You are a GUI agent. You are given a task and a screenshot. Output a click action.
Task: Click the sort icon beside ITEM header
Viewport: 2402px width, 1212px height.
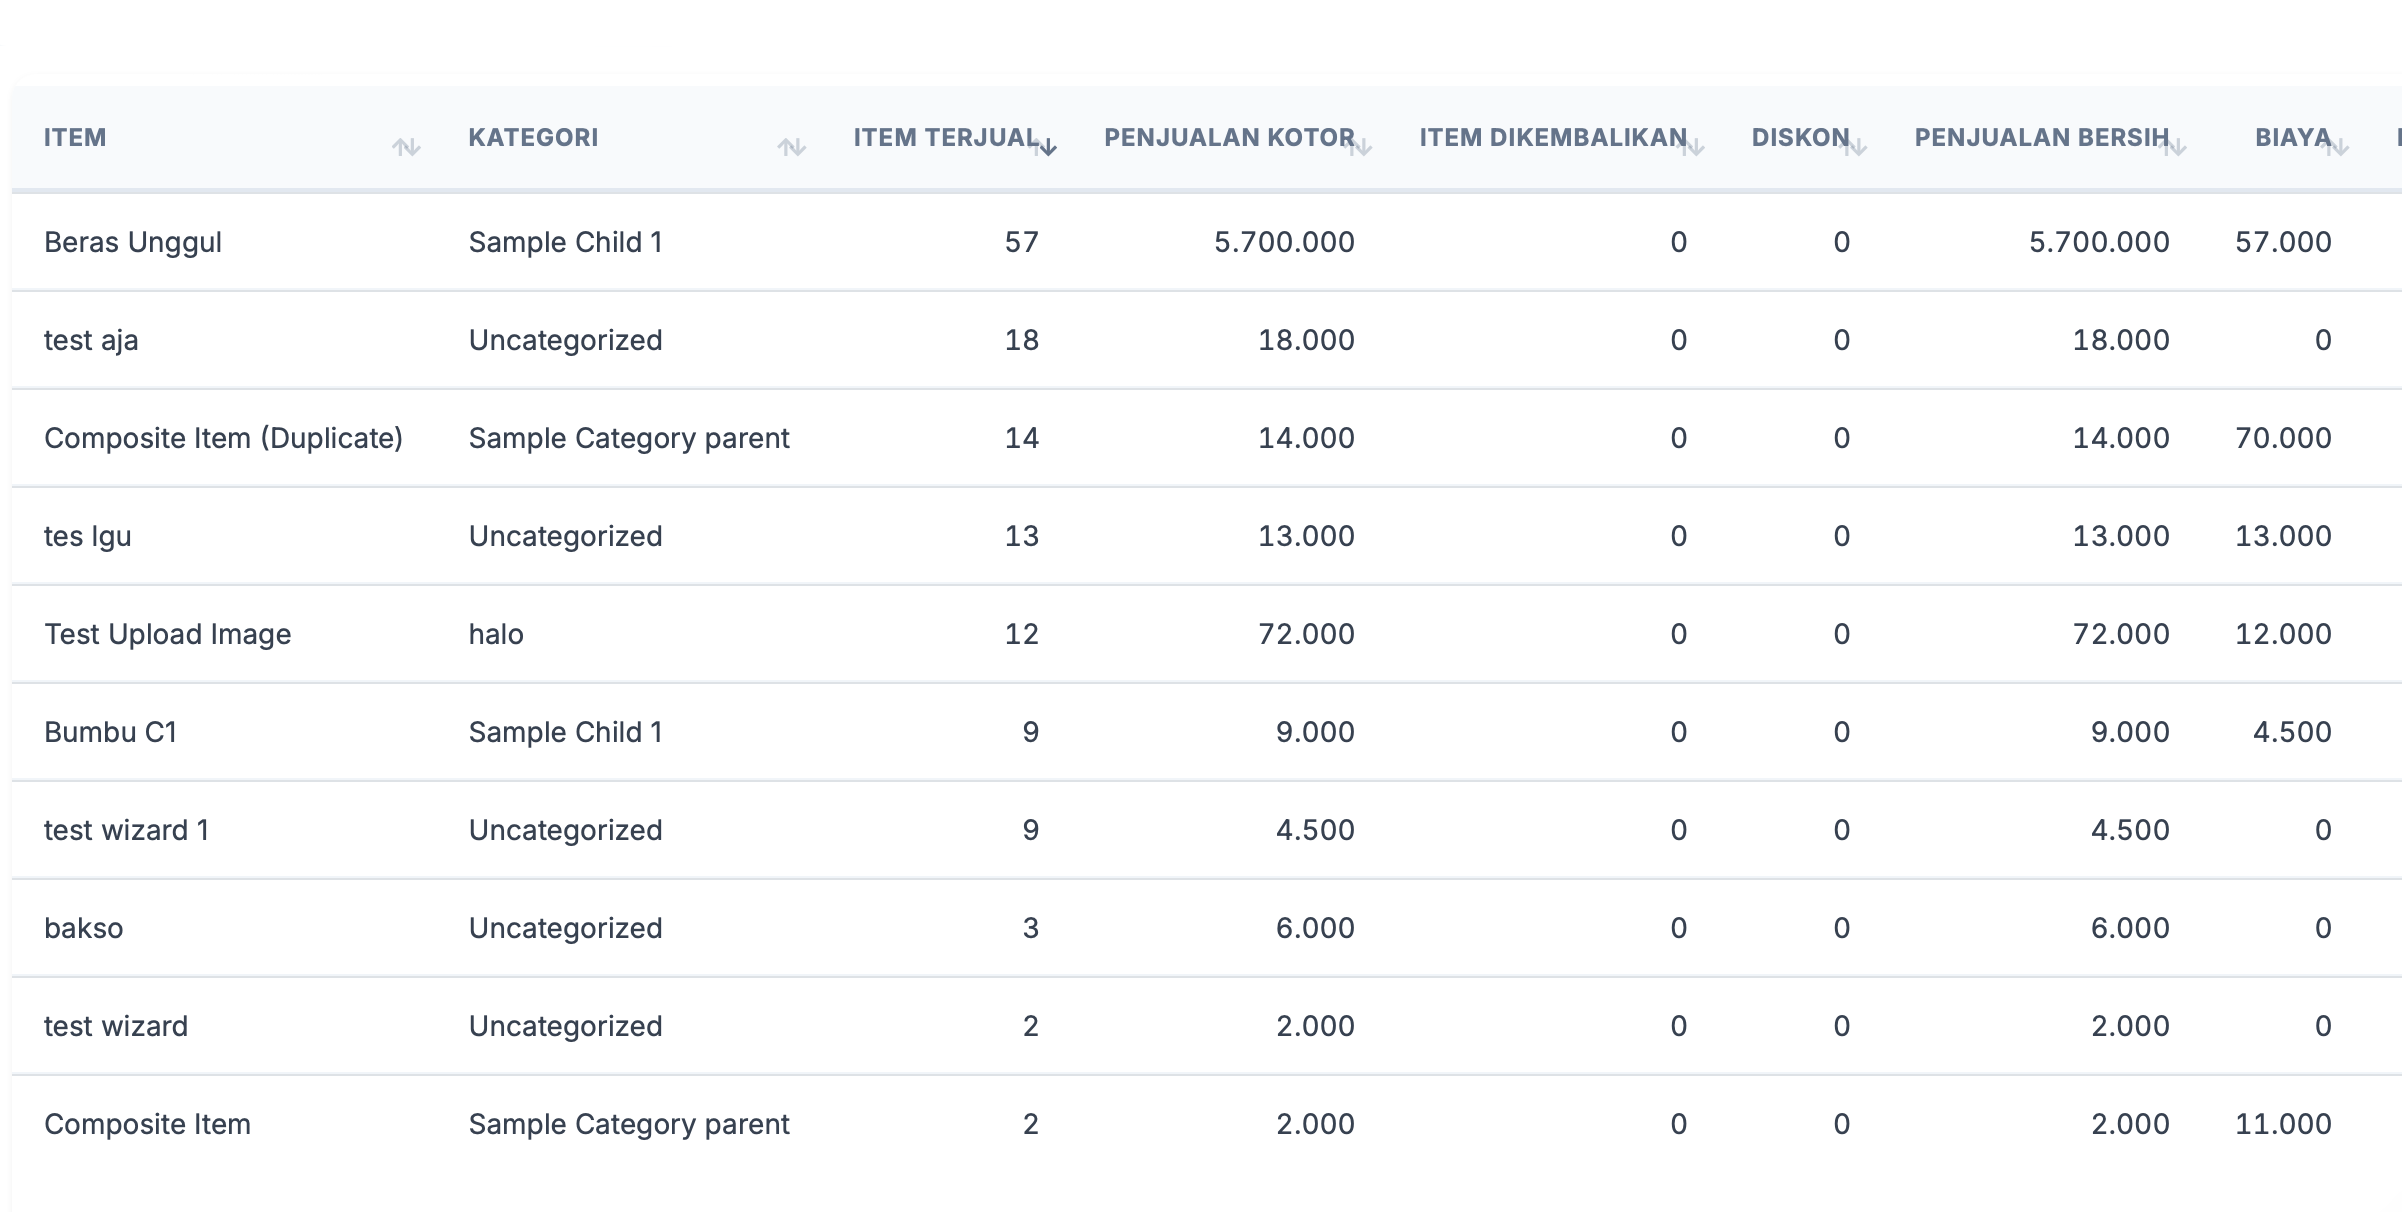coord(406,148)
